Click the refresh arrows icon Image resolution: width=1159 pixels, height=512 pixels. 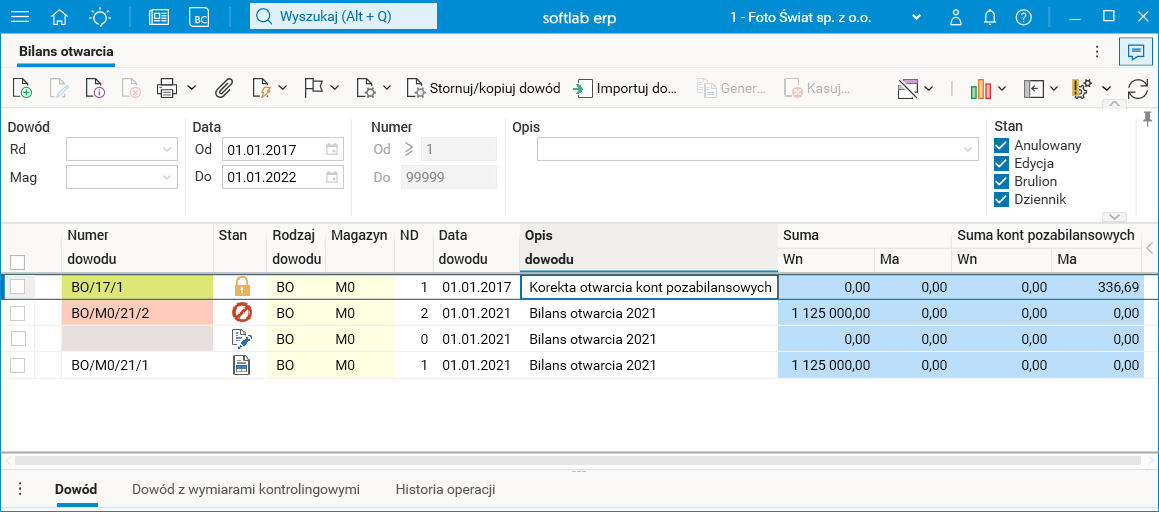tap(1137, 88)
